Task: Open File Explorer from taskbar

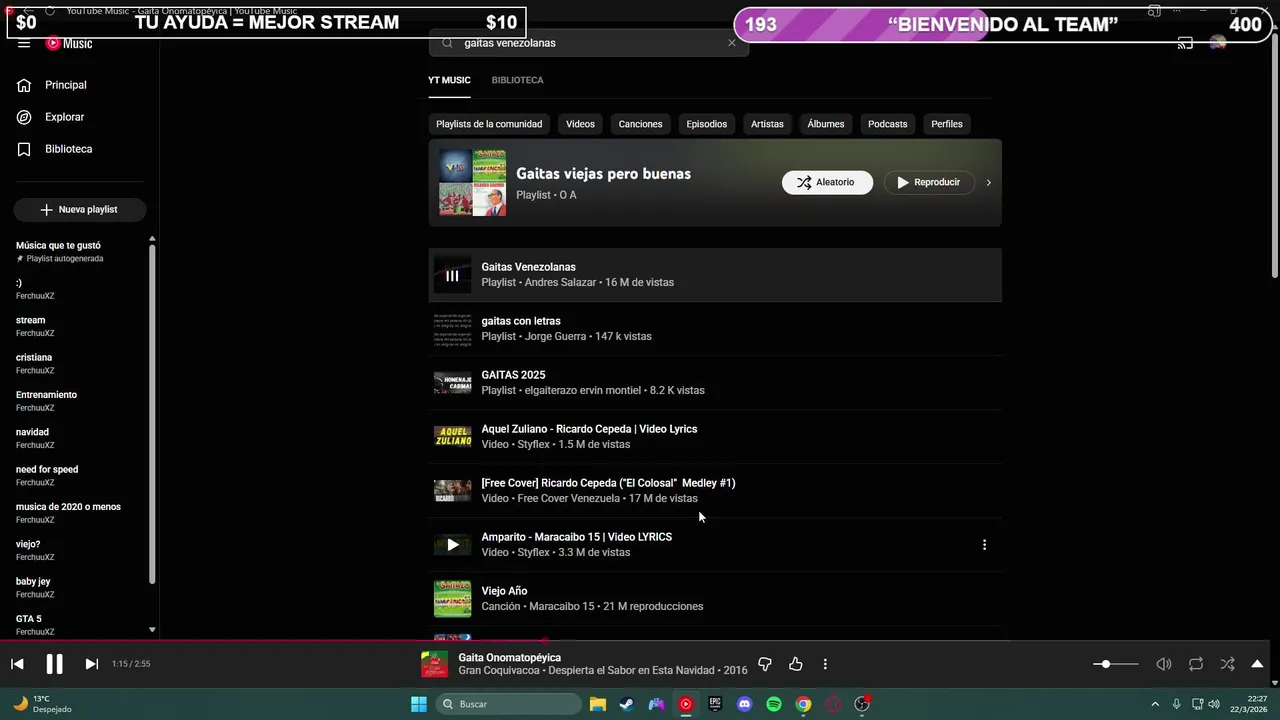Action: (x=597, y=704)
